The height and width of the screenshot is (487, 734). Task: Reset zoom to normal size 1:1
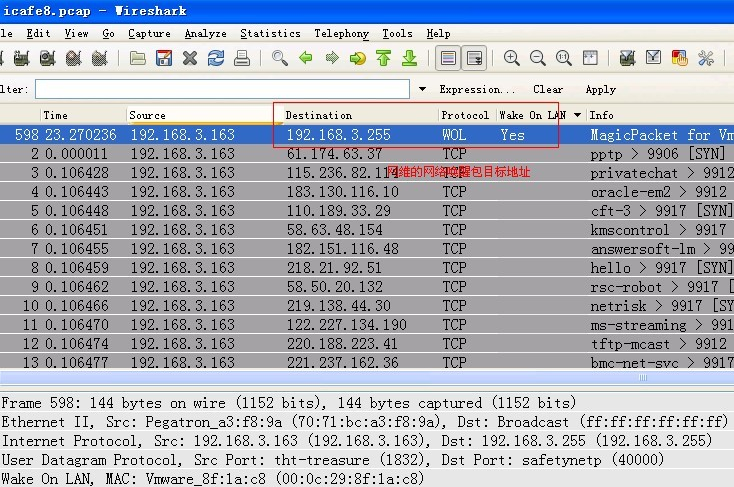pyautogui.click(x=564, y=59)
